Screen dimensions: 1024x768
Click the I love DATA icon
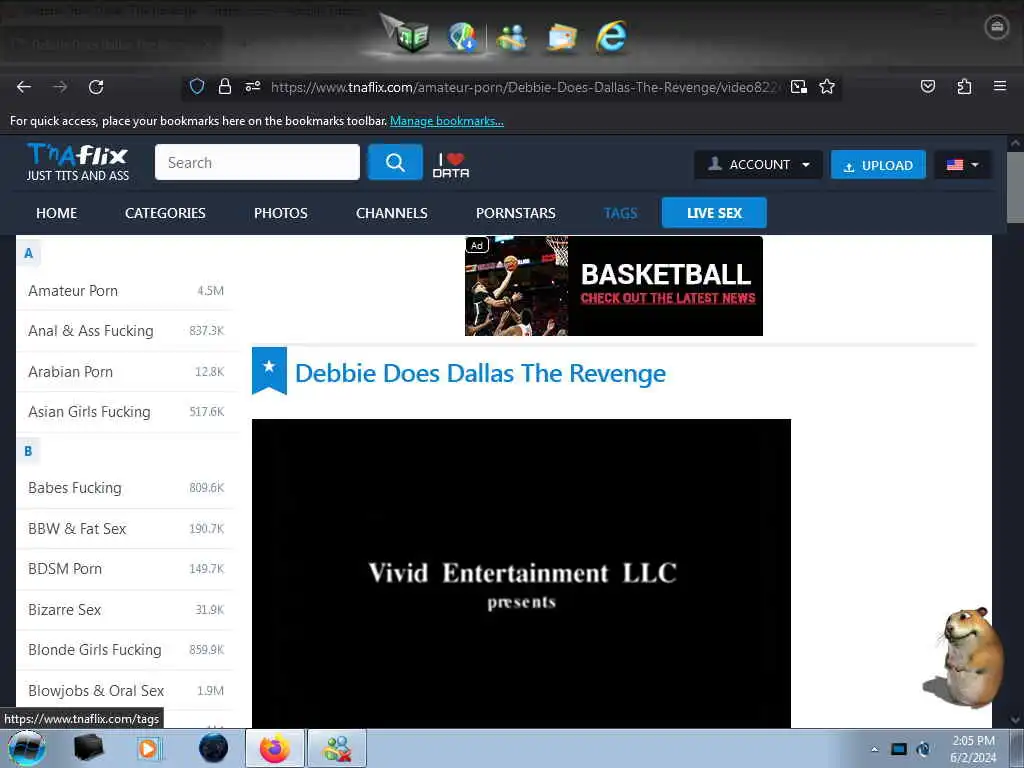[451, 165]
